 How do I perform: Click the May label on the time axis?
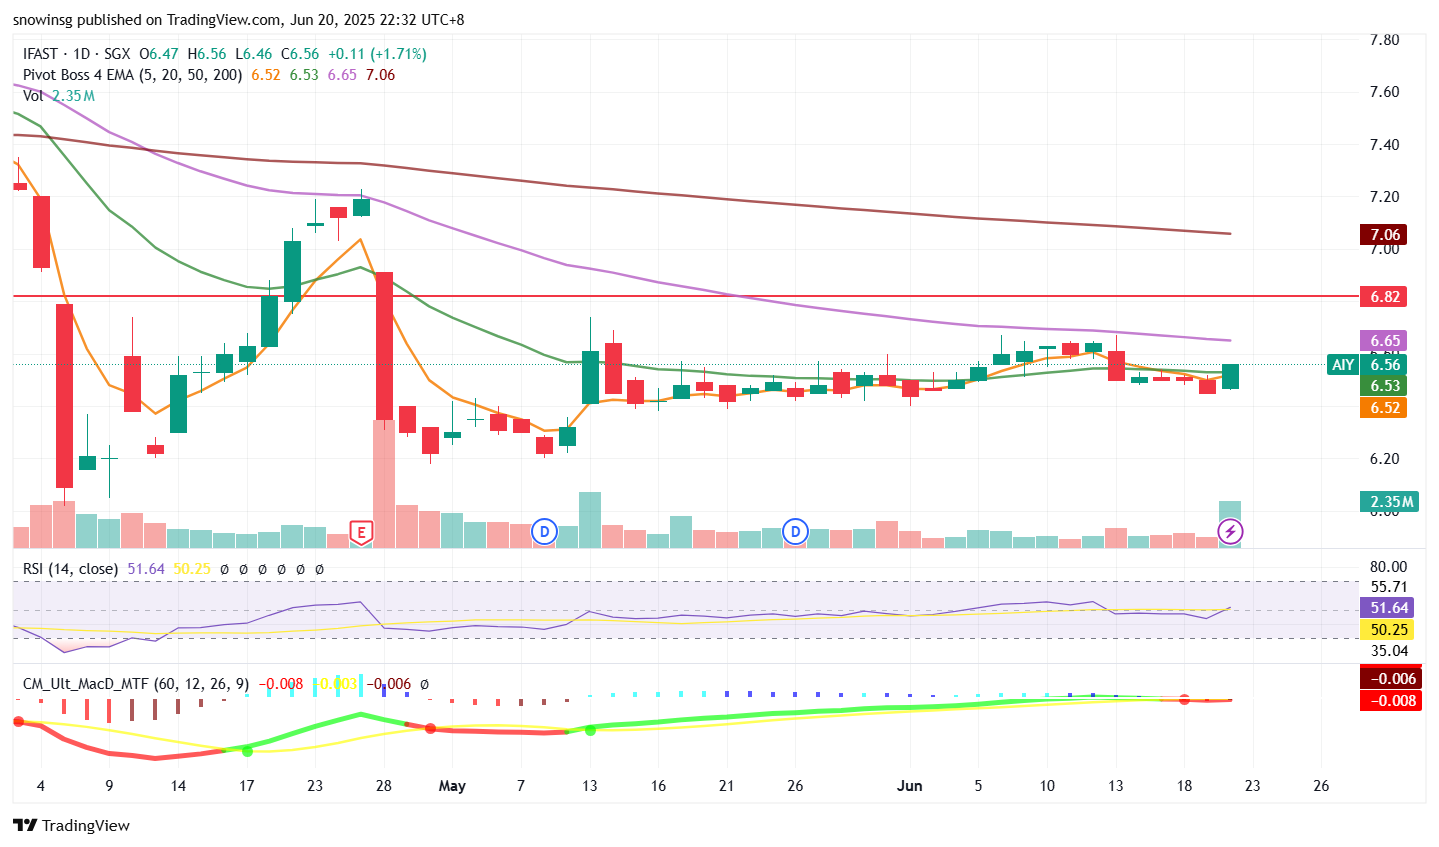coord(452,786)
